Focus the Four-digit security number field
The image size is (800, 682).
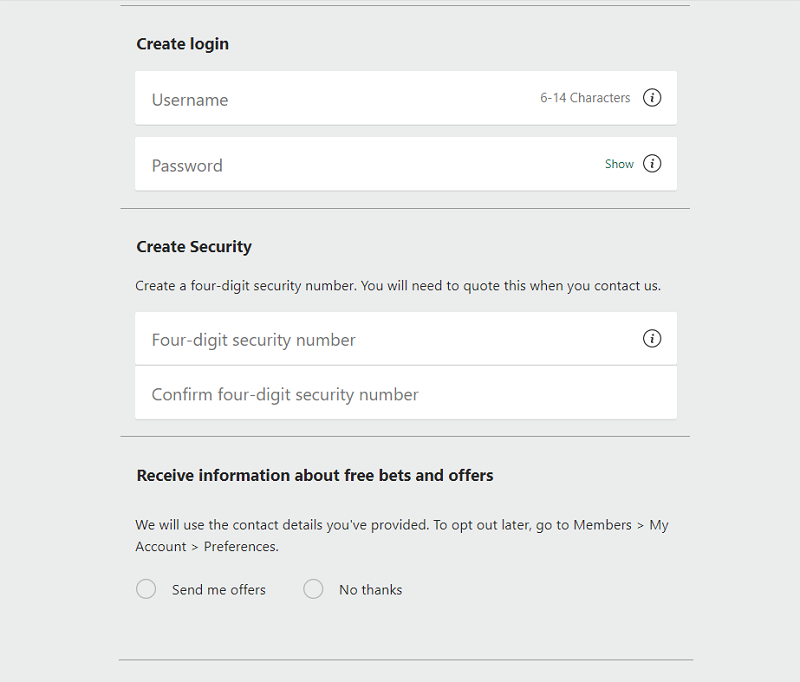click(406, 339)
